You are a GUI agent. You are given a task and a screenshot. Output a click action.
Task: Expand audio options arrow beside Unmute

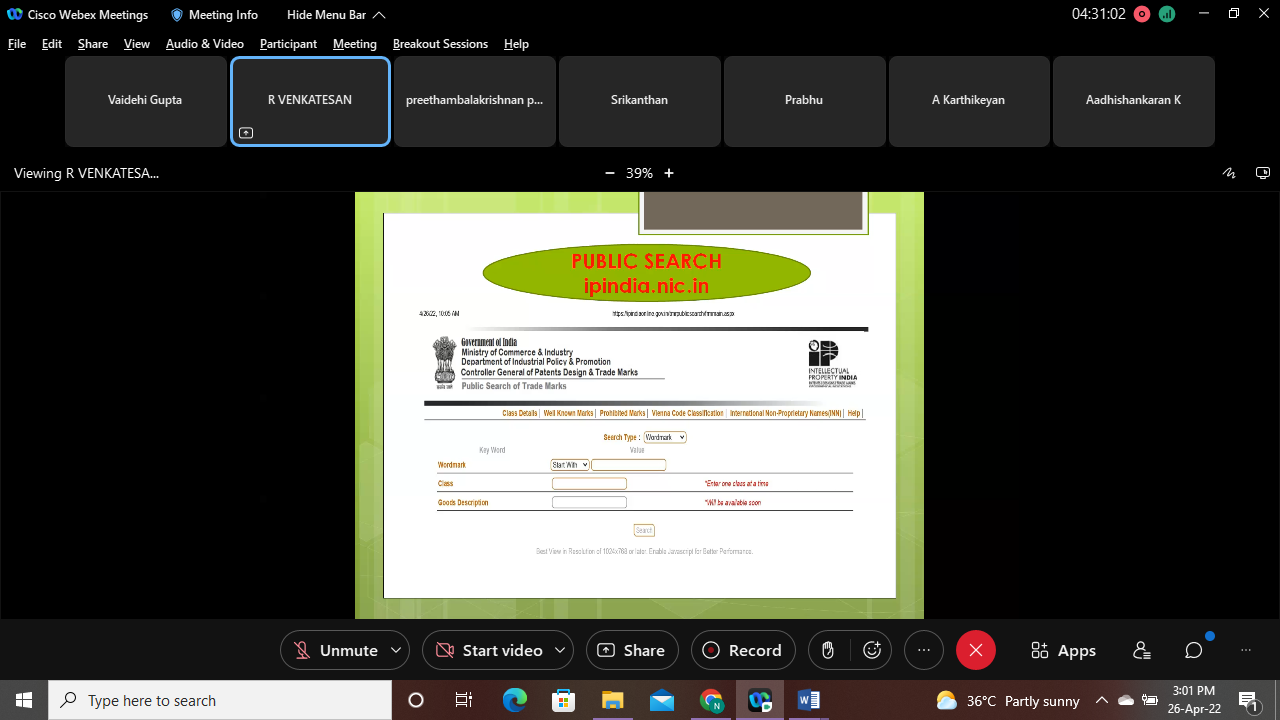coord(396,650)
